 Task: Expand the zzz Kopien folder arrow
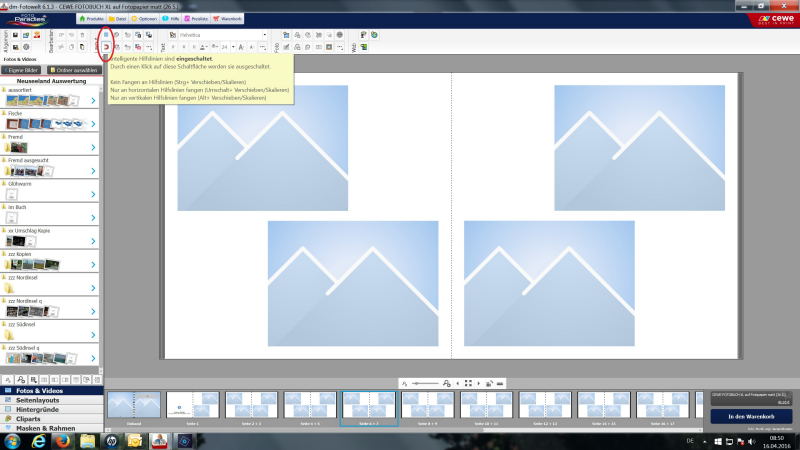[93, 265]
